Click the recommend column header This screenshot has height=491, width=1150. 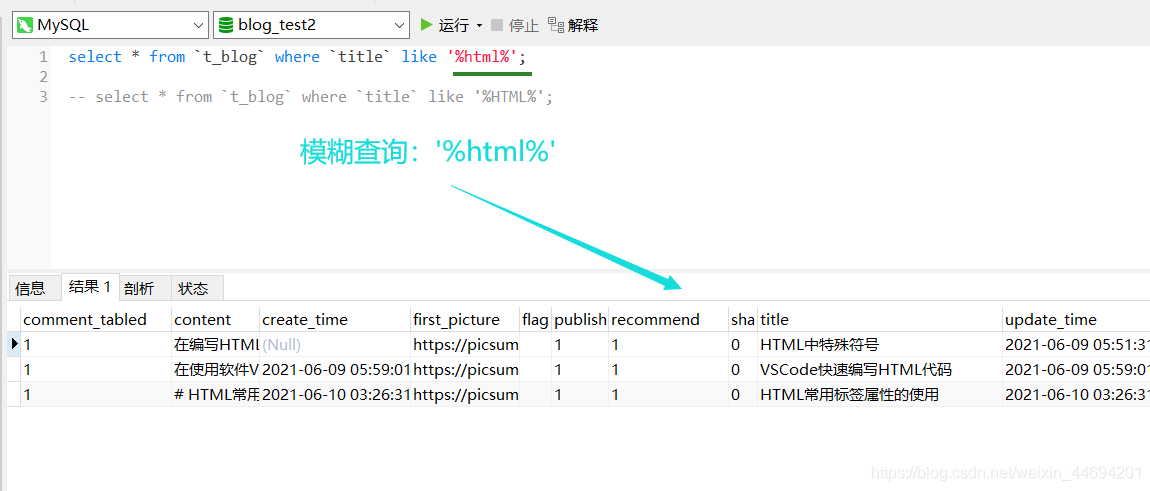[668, 319]
